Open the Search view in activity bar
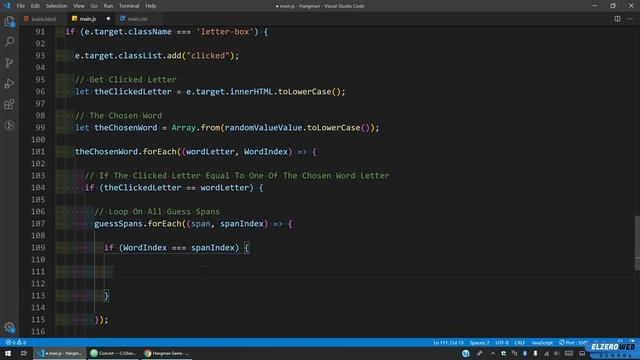The image size is (640, 360). (x=9, y=42)
